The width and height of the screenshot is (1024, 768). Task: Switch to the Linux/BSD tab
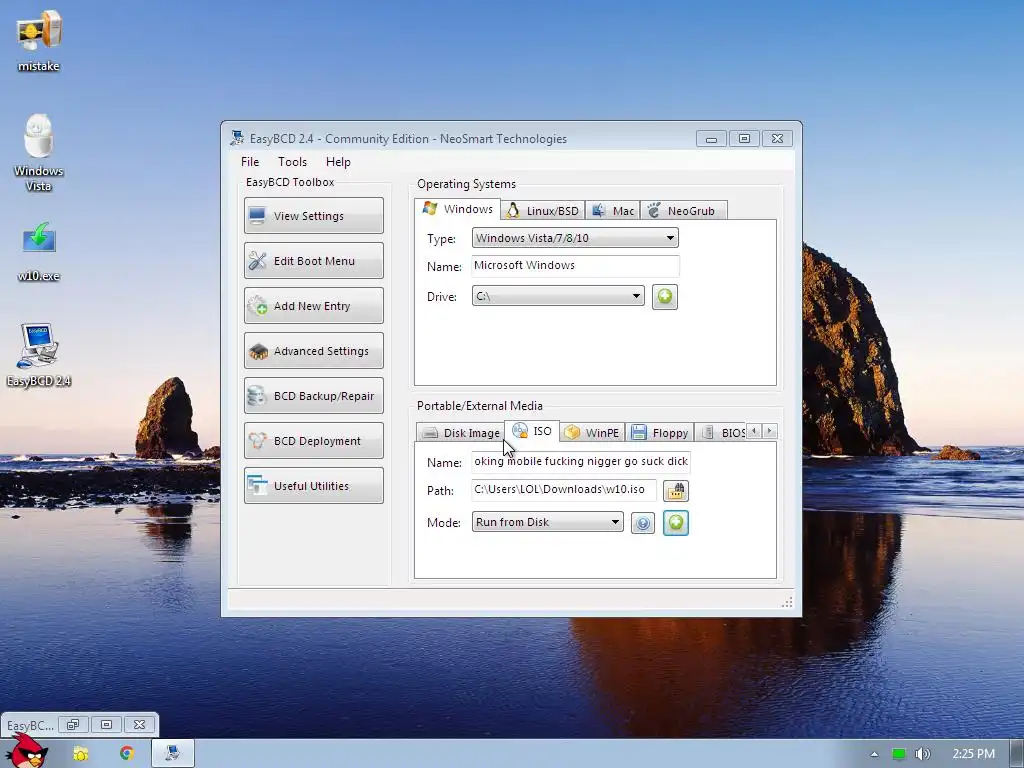coord(543,210)
